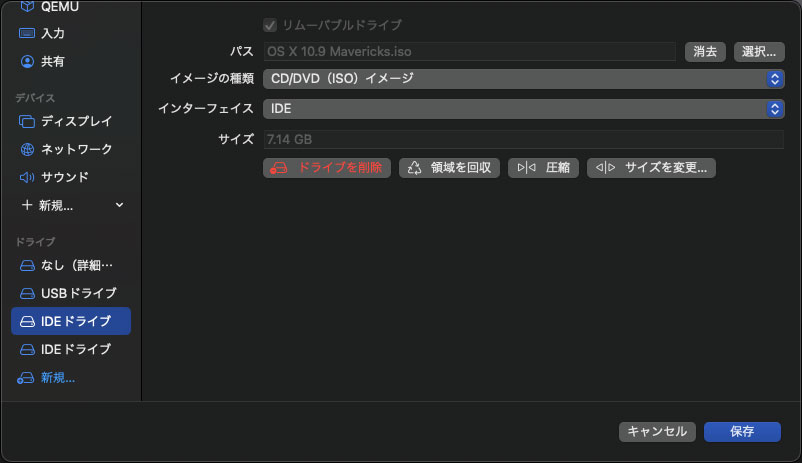The width and height of the screenshot is (802, 463).
Task: Click the drive icon of the unselected IDEドライブ
Action: [27, 349]
